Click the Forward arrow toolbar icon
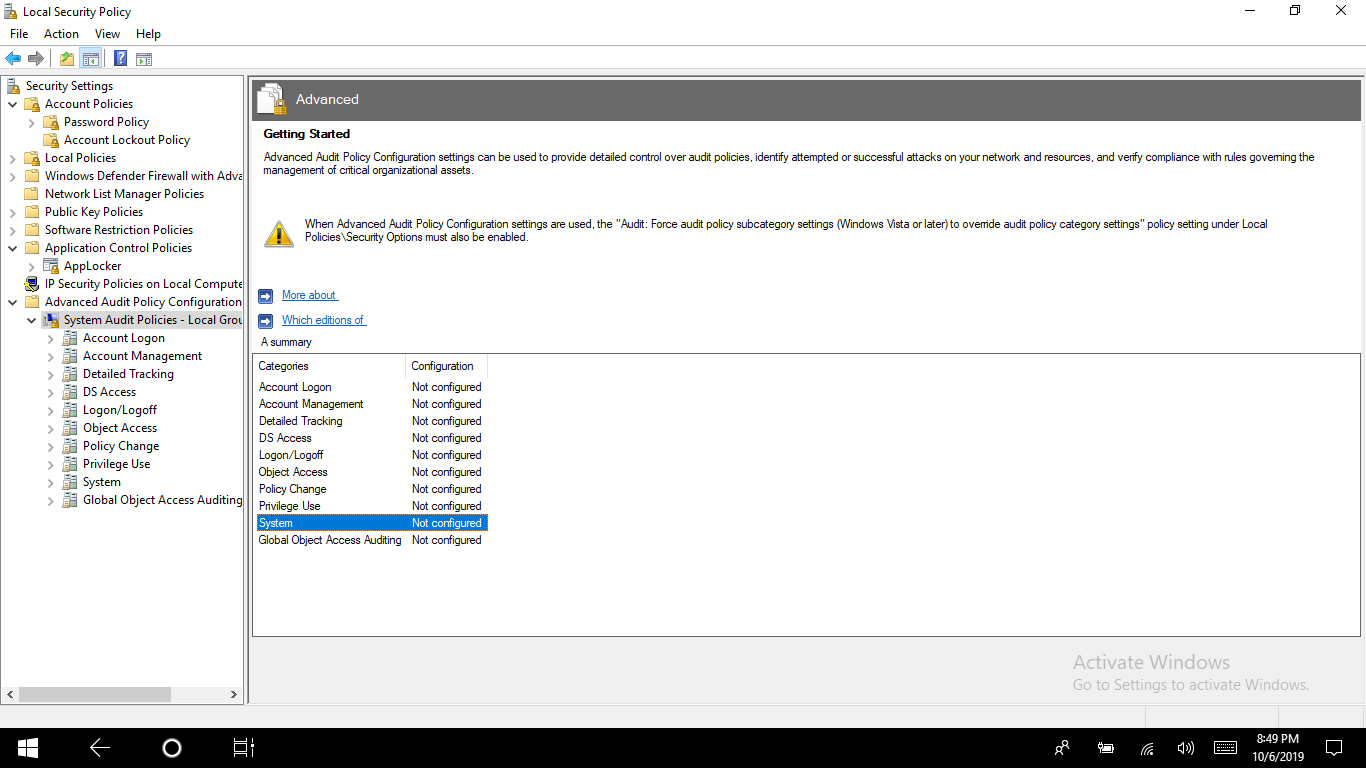 [36, 59]
